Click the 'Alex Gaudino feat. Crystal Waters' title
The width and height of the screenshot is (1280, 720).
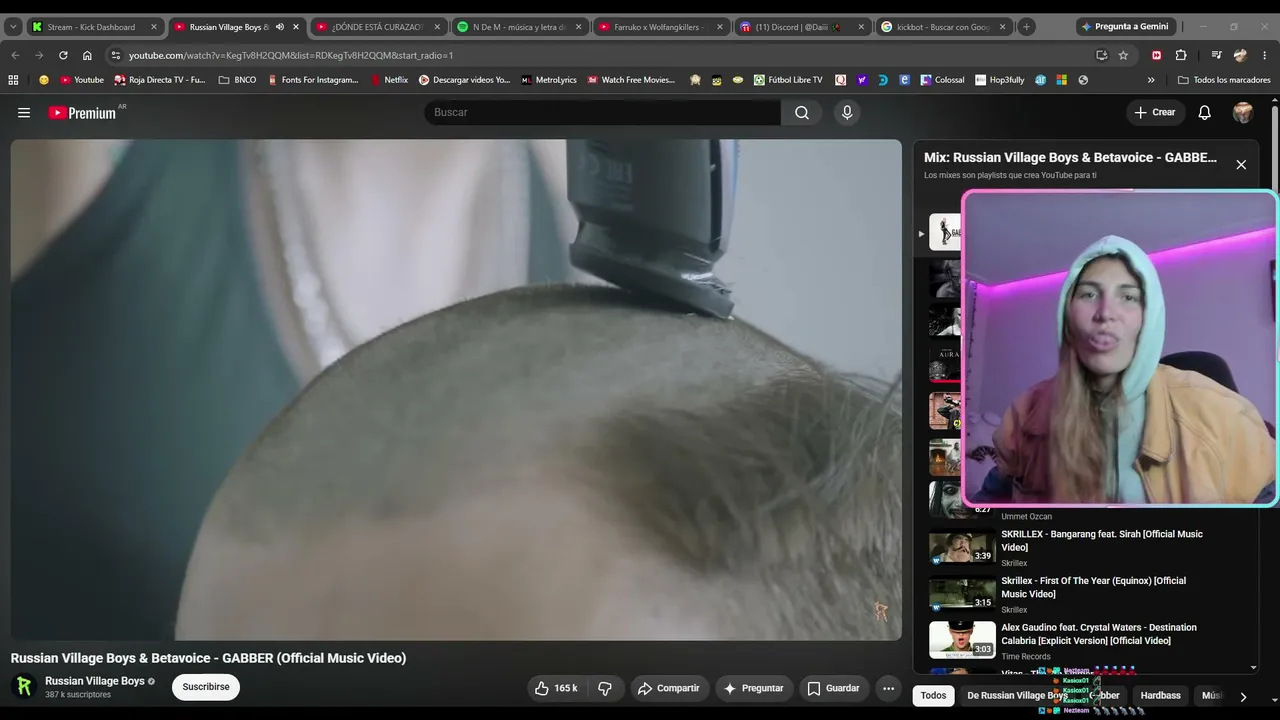click(1099, 634)
